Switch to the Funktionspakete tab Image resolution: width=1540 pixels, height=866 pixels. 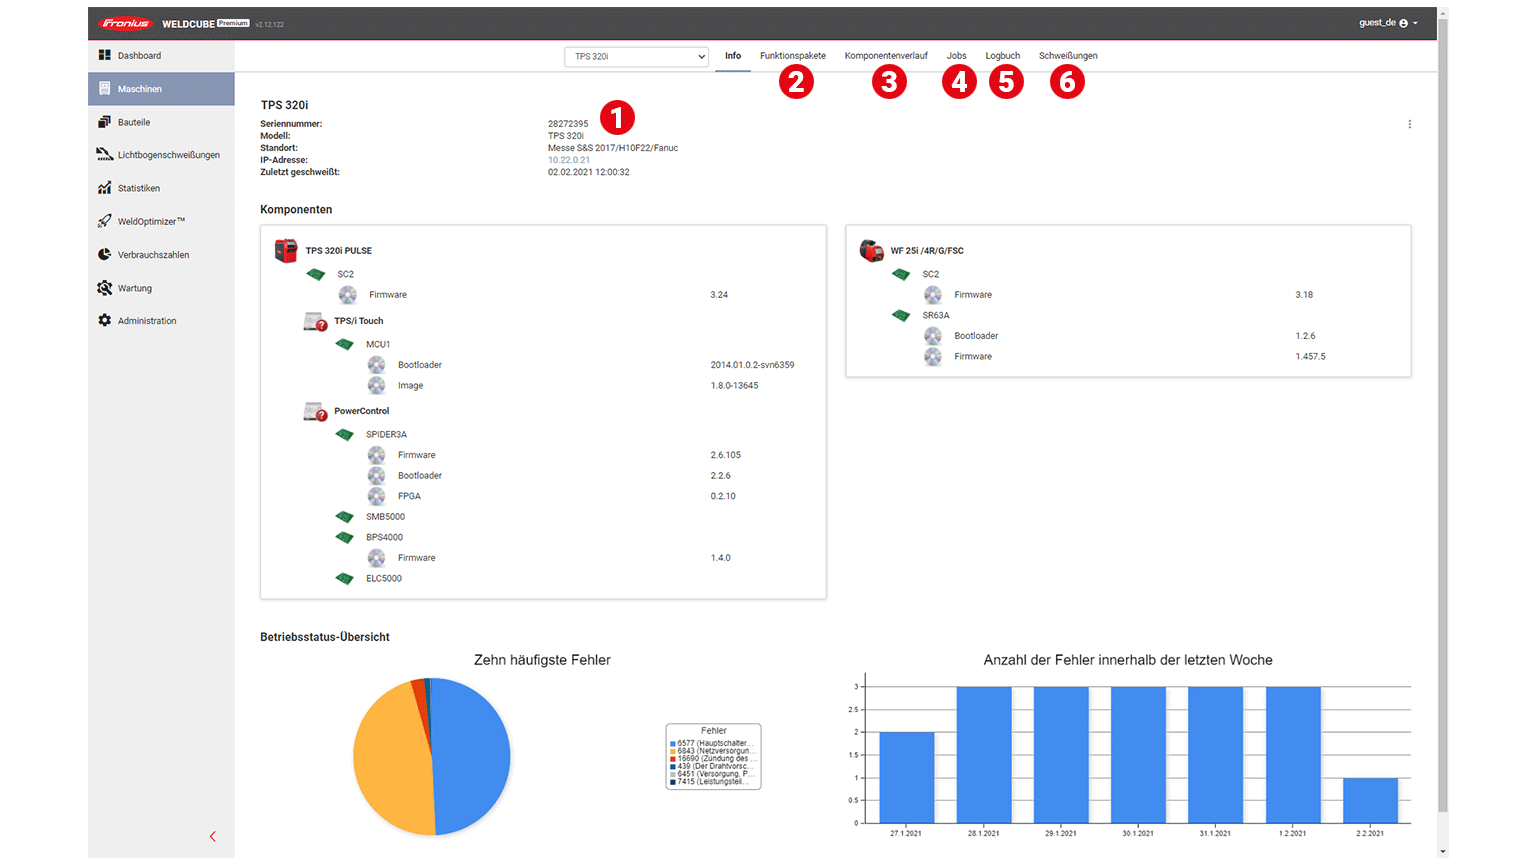(792, 56)
